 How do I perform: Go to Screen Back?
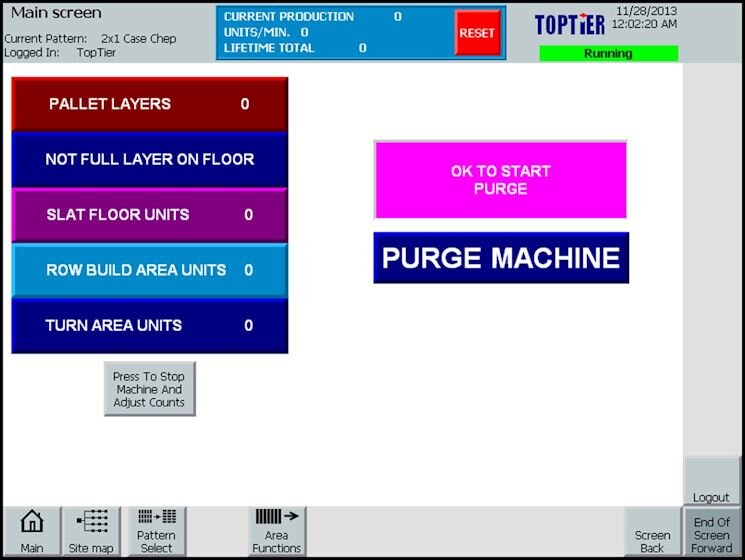653,532
